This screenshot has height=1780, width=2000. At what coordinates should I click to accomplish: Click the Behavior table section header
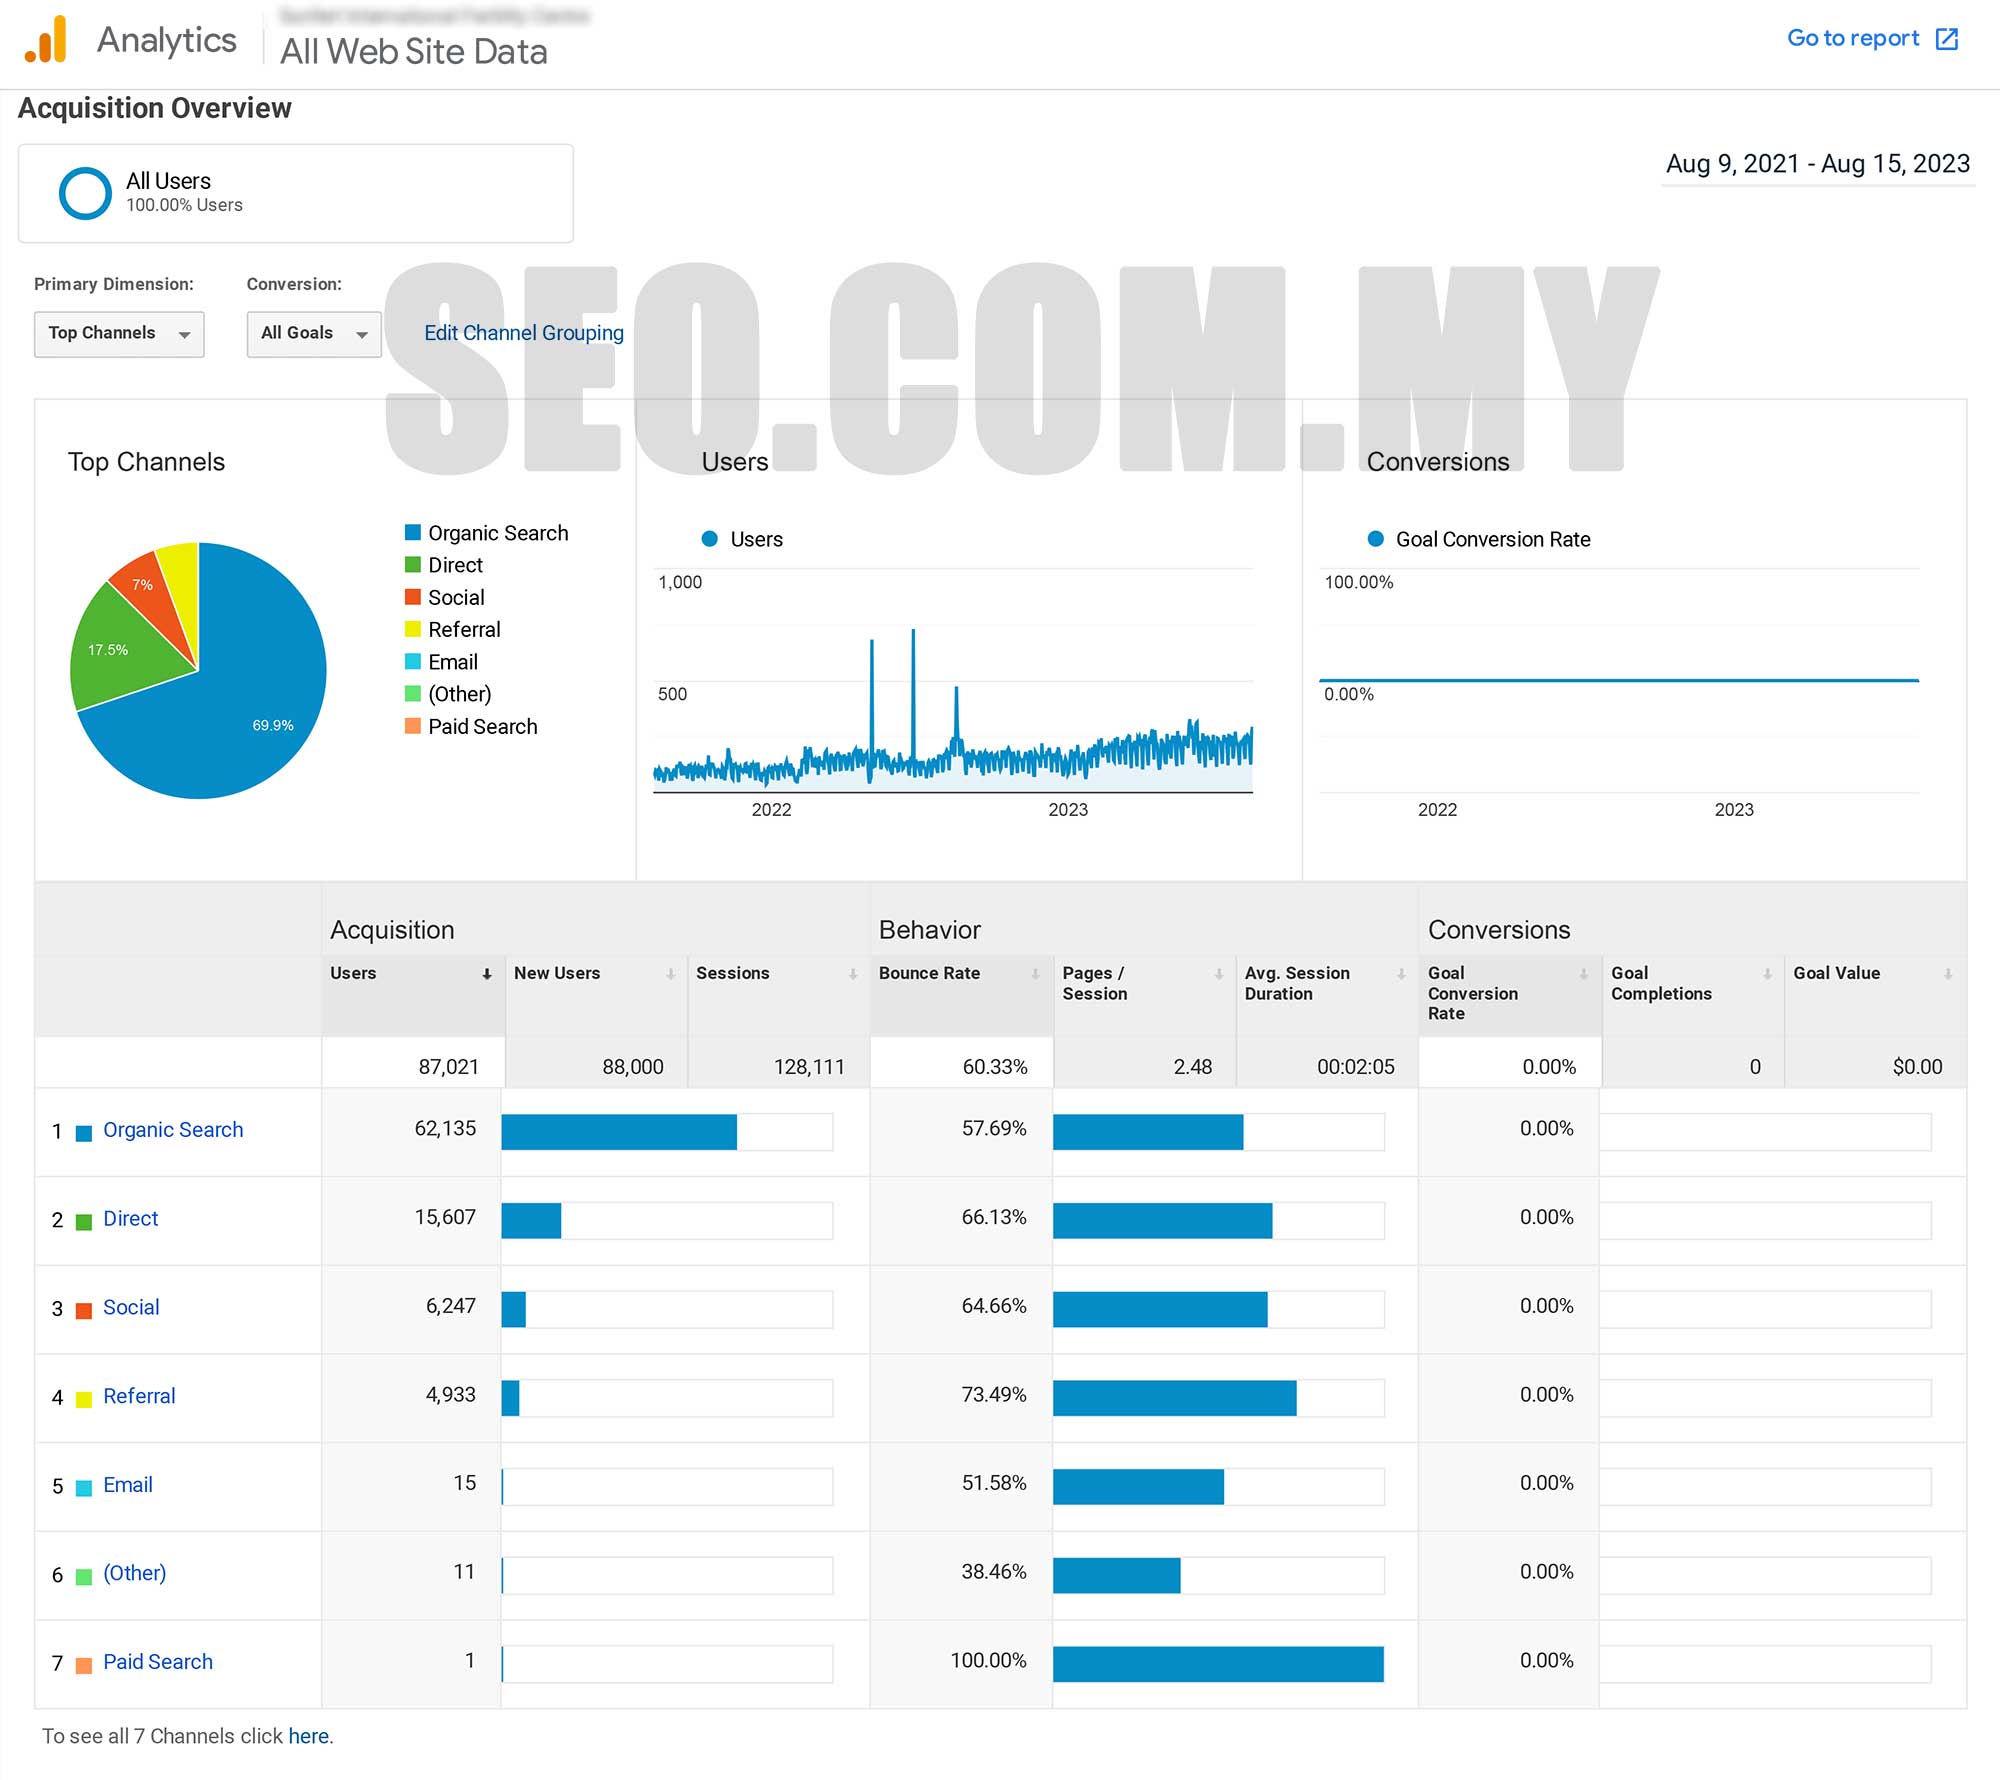(930, 930)
